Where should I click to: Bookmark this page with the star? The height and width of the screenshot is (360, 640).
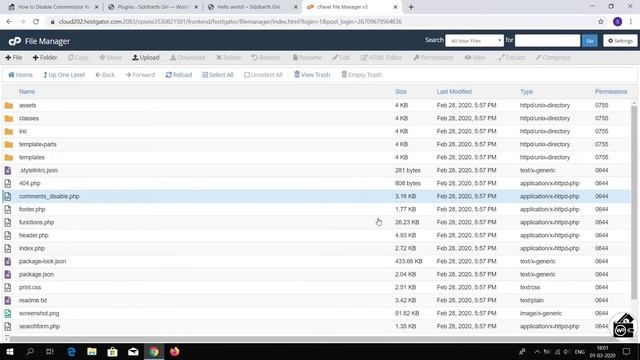pos(601,22)
